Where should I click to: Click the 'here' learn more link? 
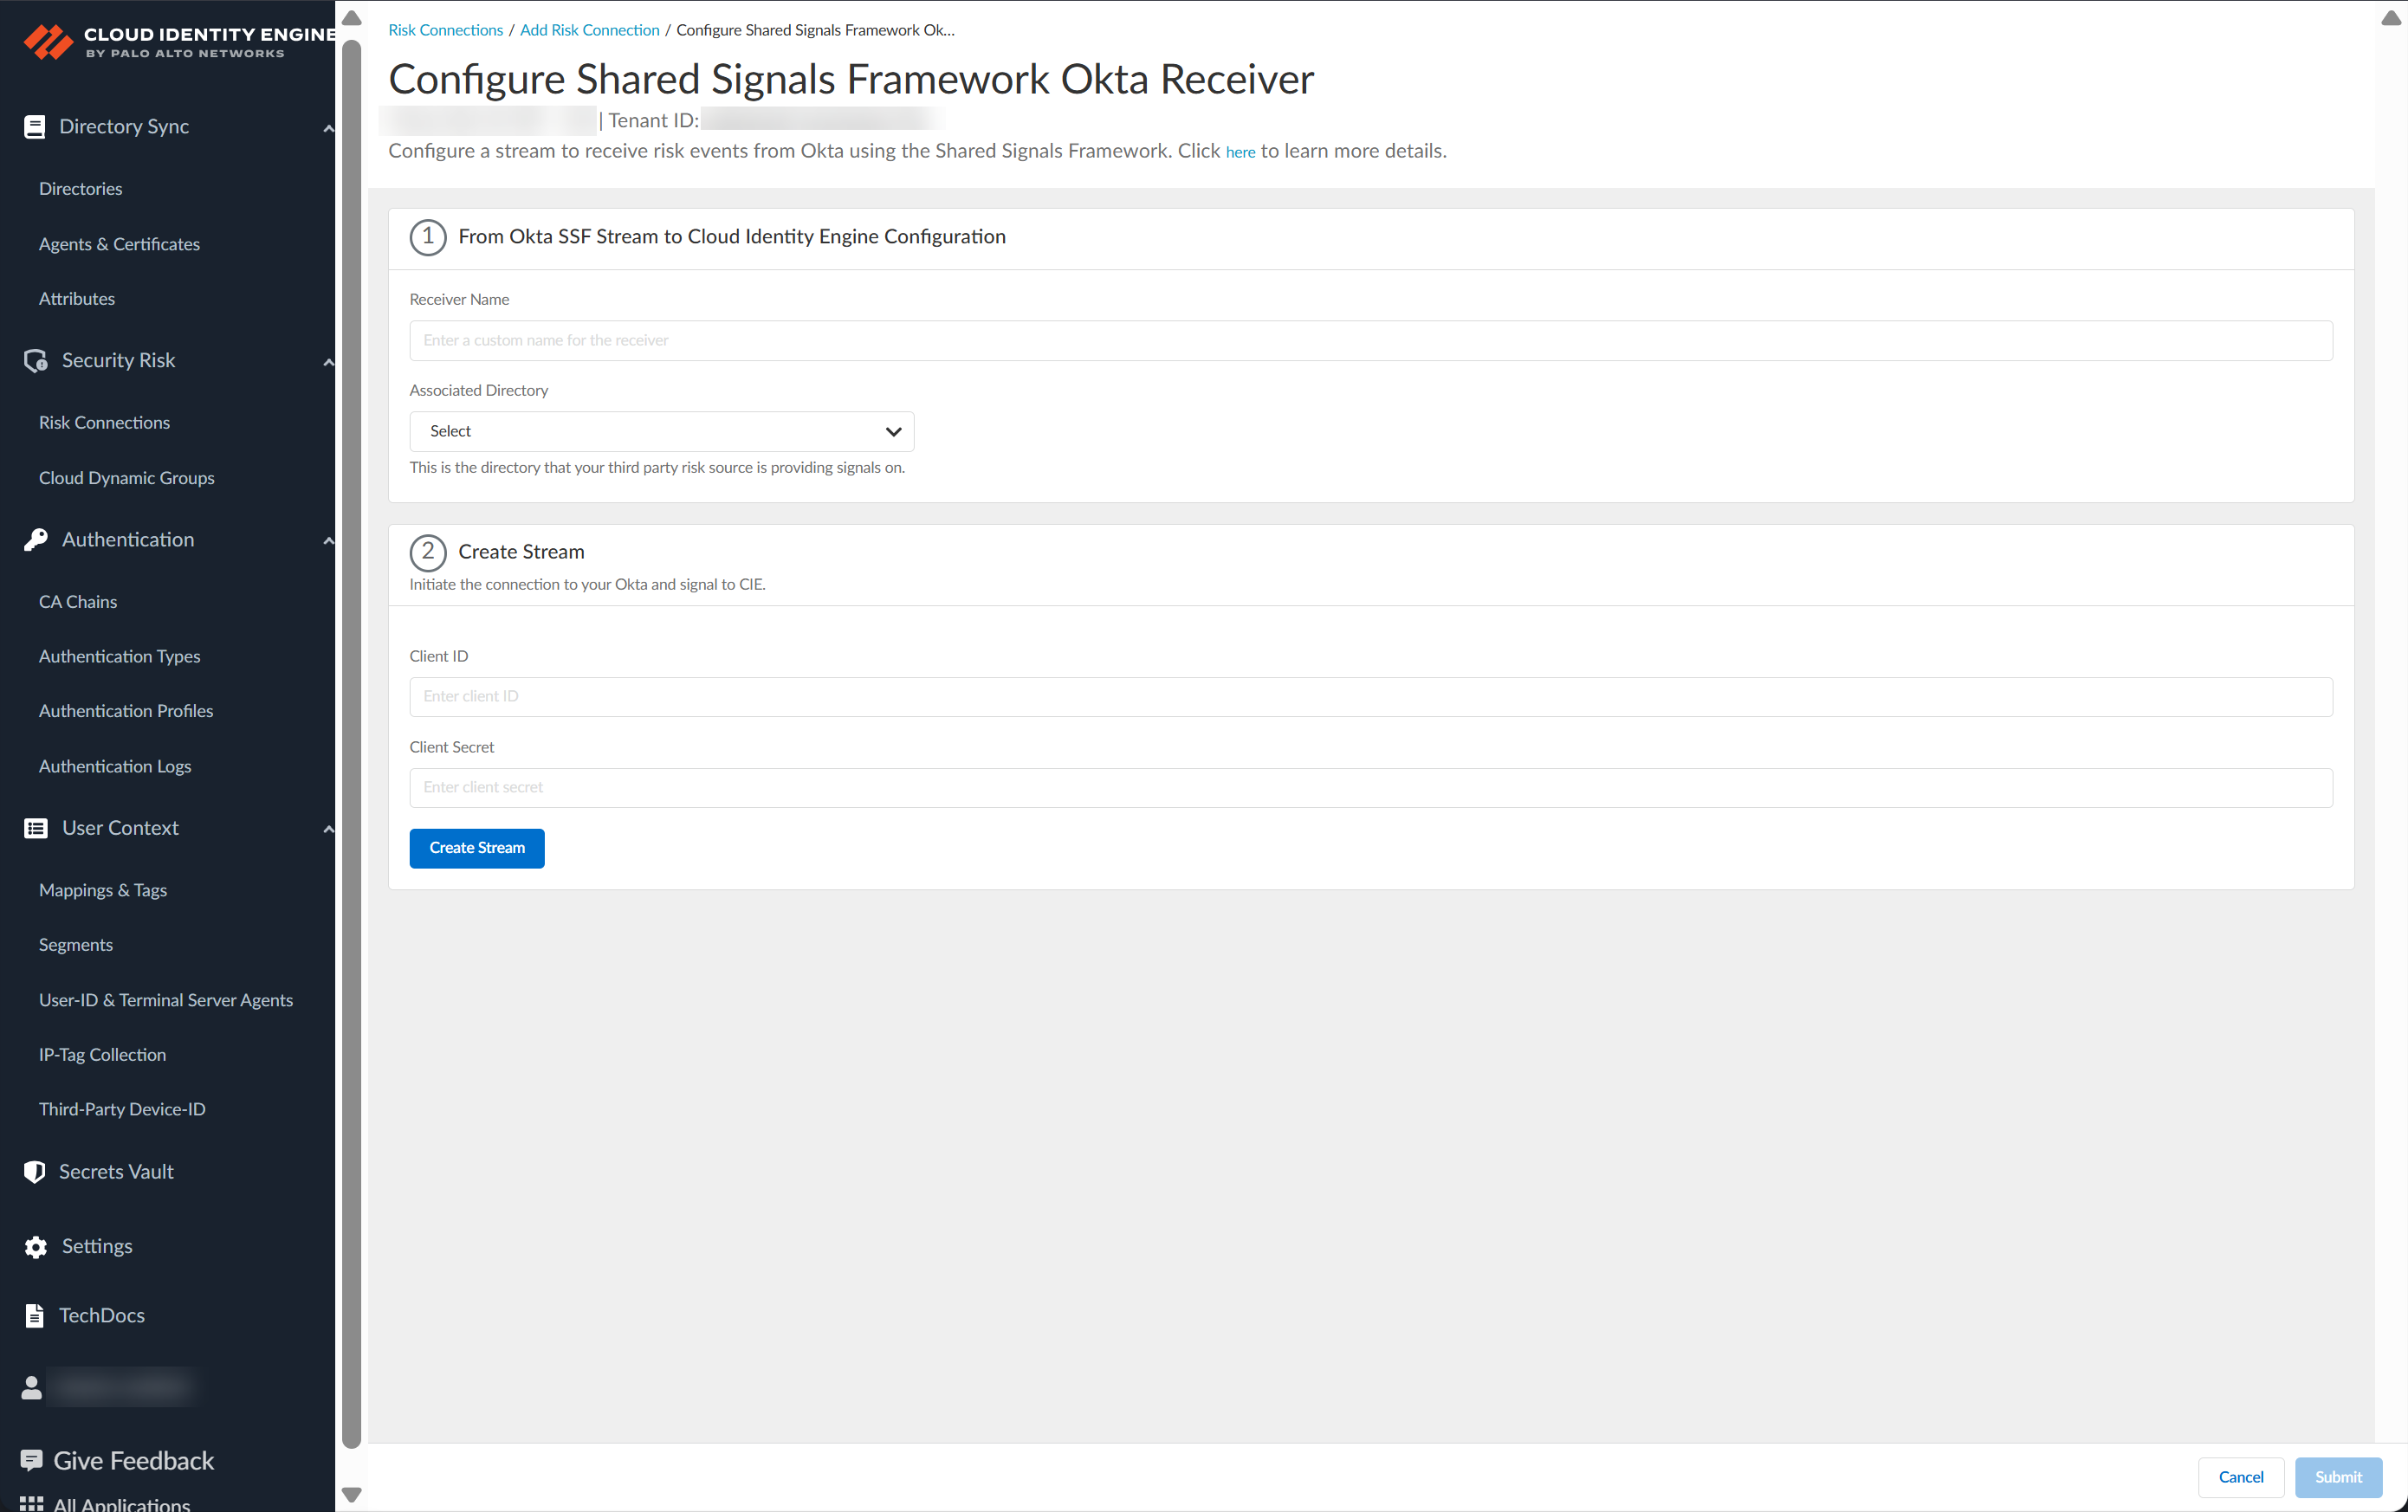1240,152
